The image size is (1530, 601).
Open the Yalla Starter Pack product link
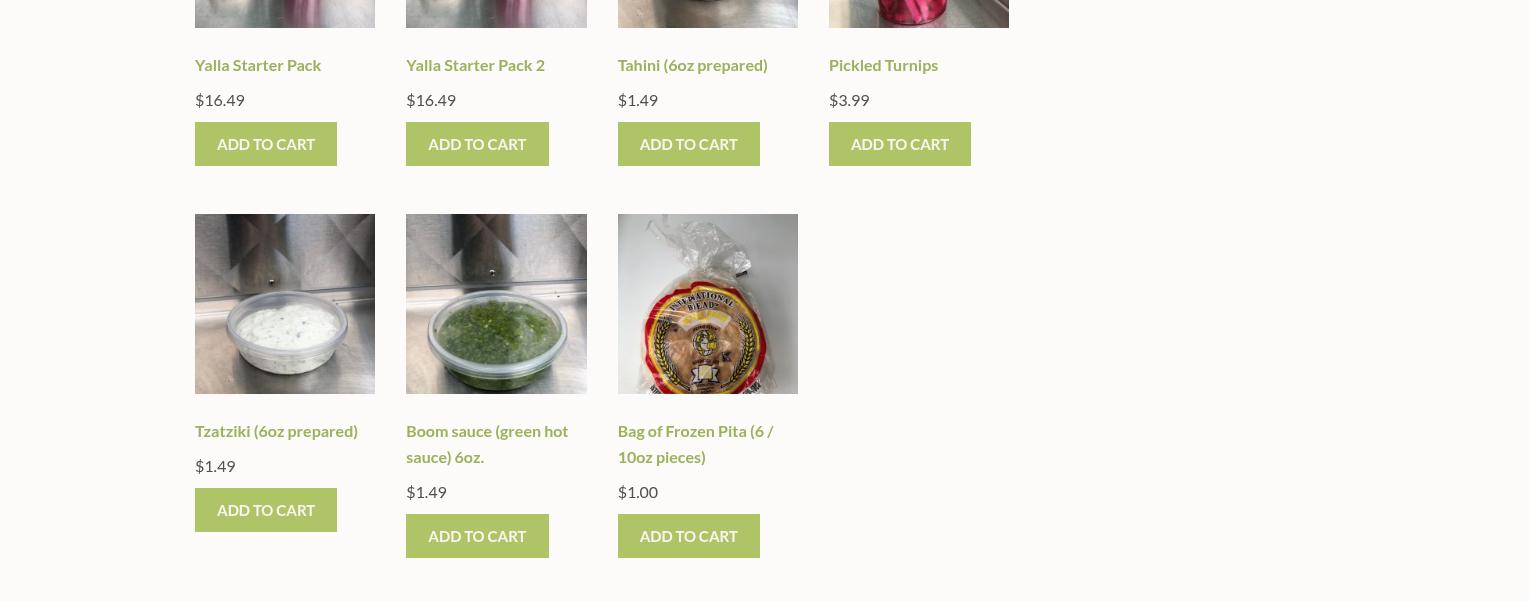(258, 65)
